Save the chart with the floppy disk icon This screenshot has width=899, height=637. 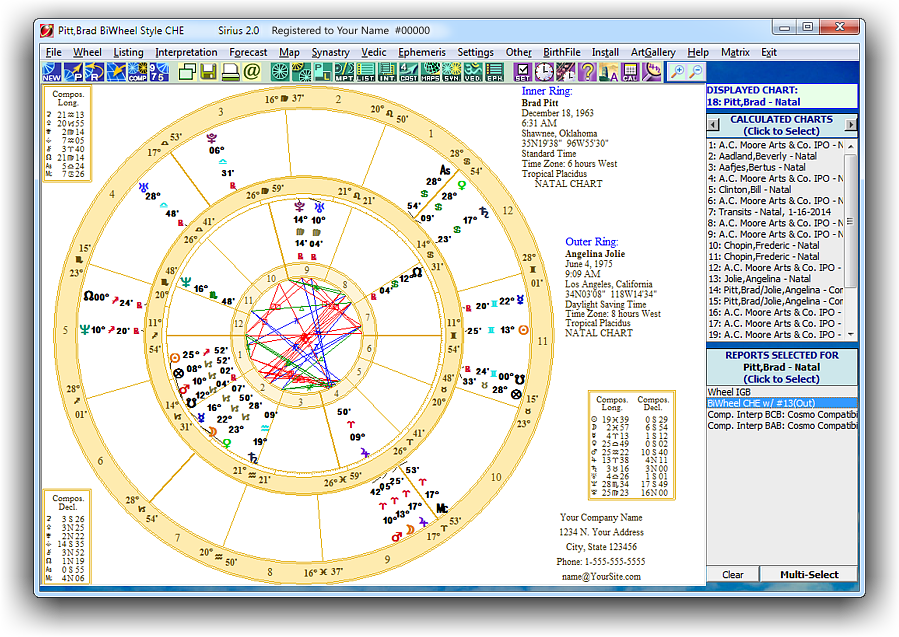208,72
